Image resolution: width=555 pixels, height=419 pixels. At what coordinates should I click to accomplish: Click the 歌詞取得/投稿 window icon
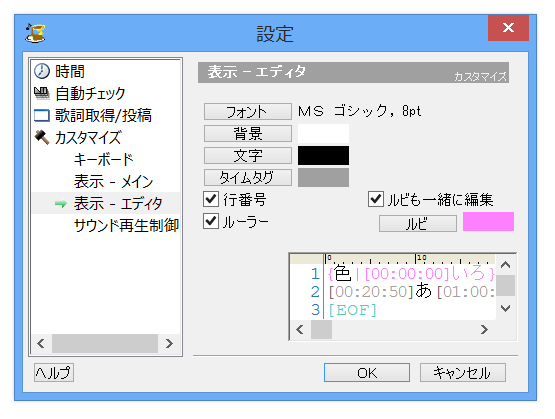[42, 115]
